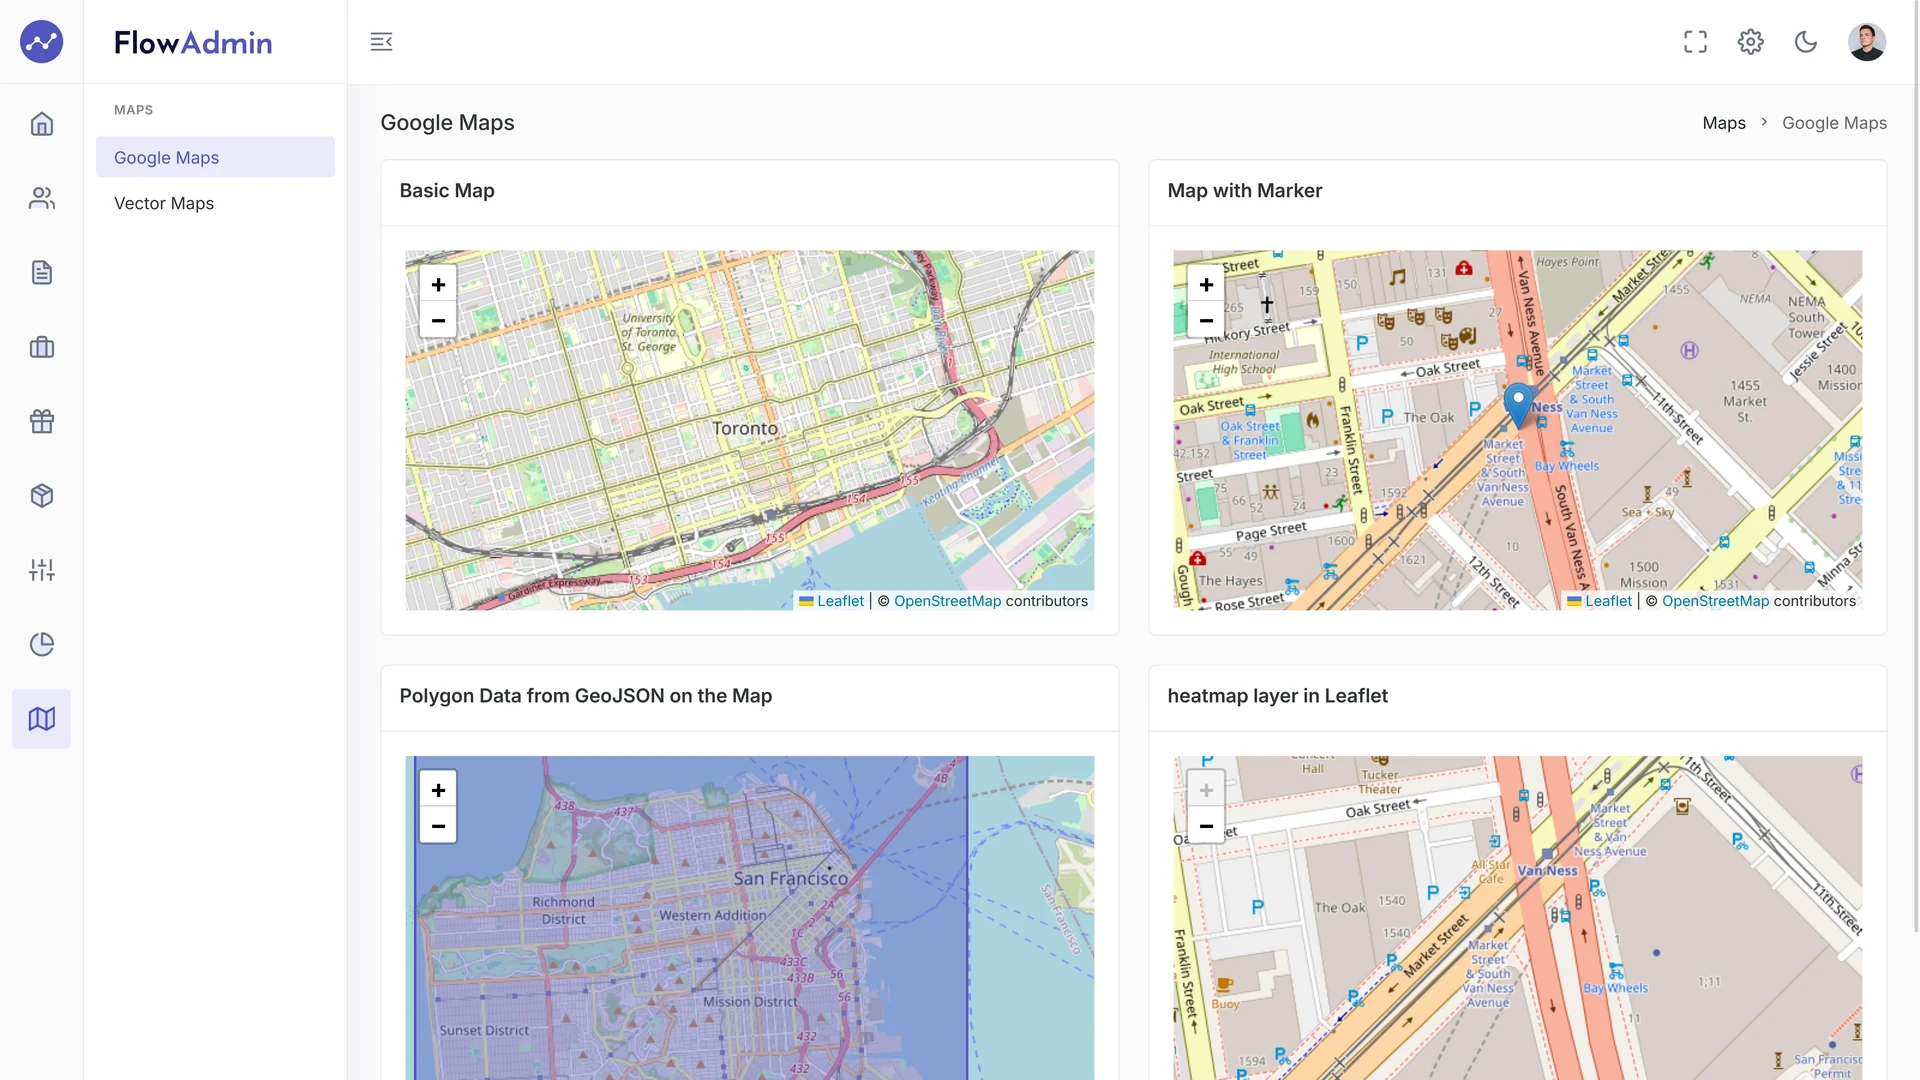Open OpenStreetMap link on Marker map
Screen dimensions: 1920x1080
(x=1715, y=601)
